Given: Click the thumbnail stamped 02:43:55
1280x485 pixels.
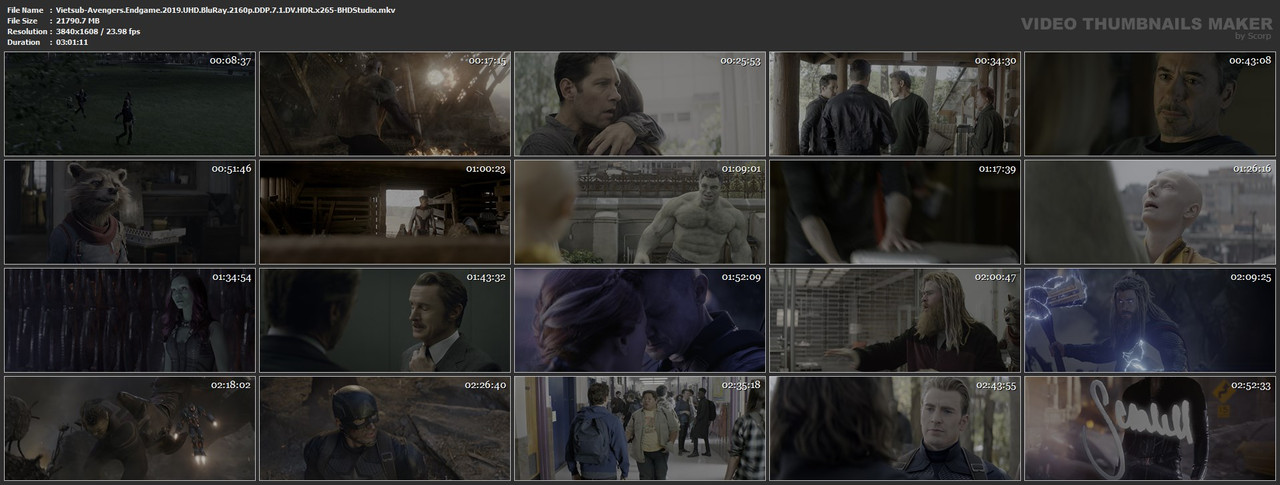Looking at the screenshot, I should pyautogui.click(x=895, y=427).
